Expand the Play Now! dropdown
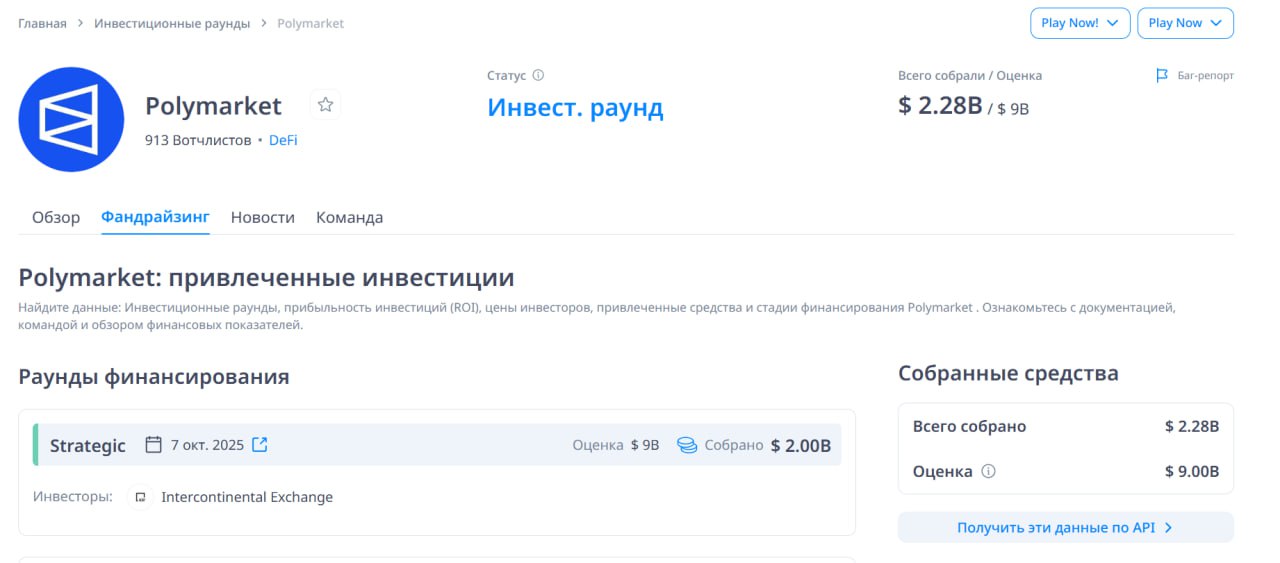 tap(1080, 23)
